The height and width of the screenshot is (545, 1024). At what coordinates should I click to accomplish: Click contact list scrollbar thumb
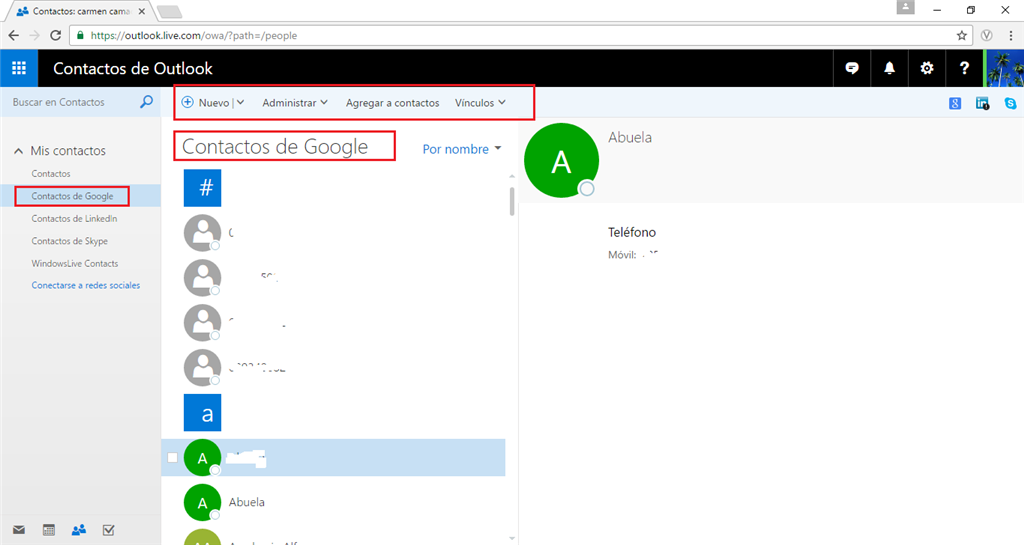pyautogui.click(x=512, y=201)
